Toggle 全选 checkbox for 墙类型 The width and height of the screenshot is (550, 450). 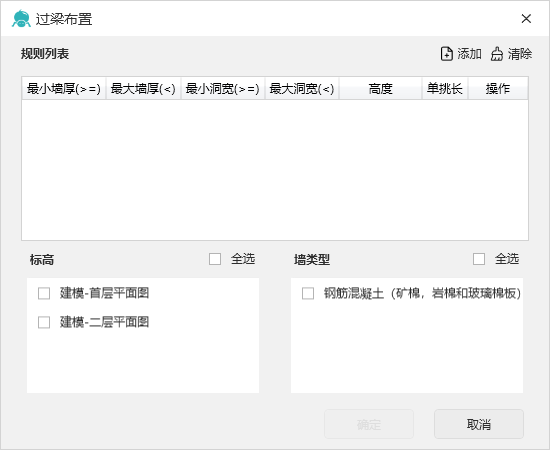coord(479,259)
